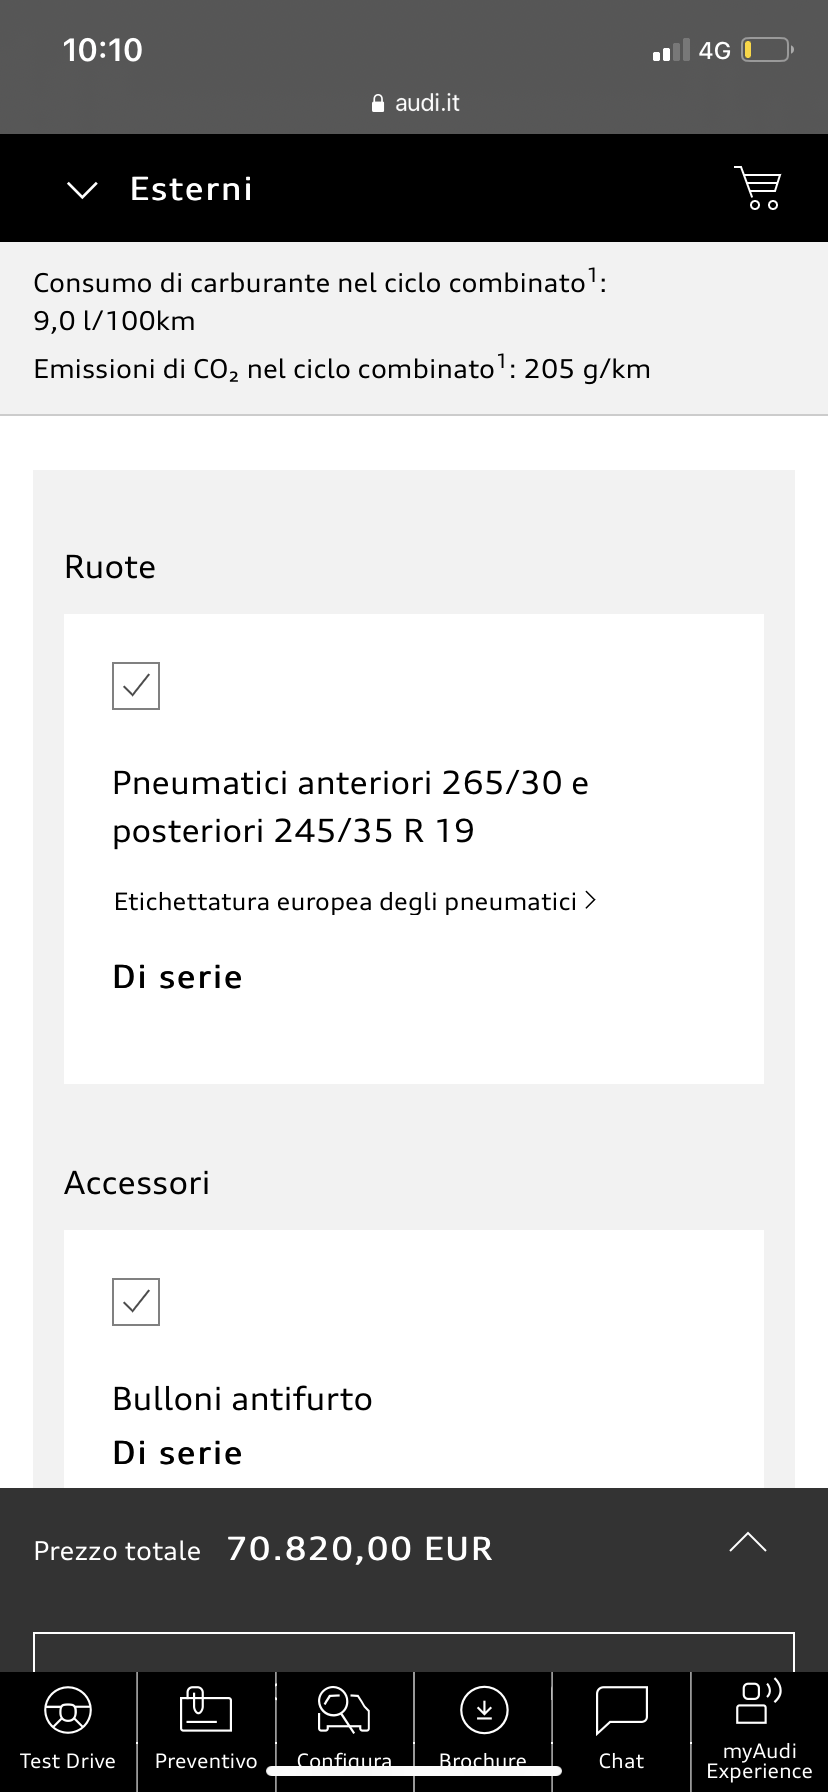Open the Chat speech bubble icon
Image resolution: width=828 pixels, height=1792 pixels.
[x=621, y=1710]
